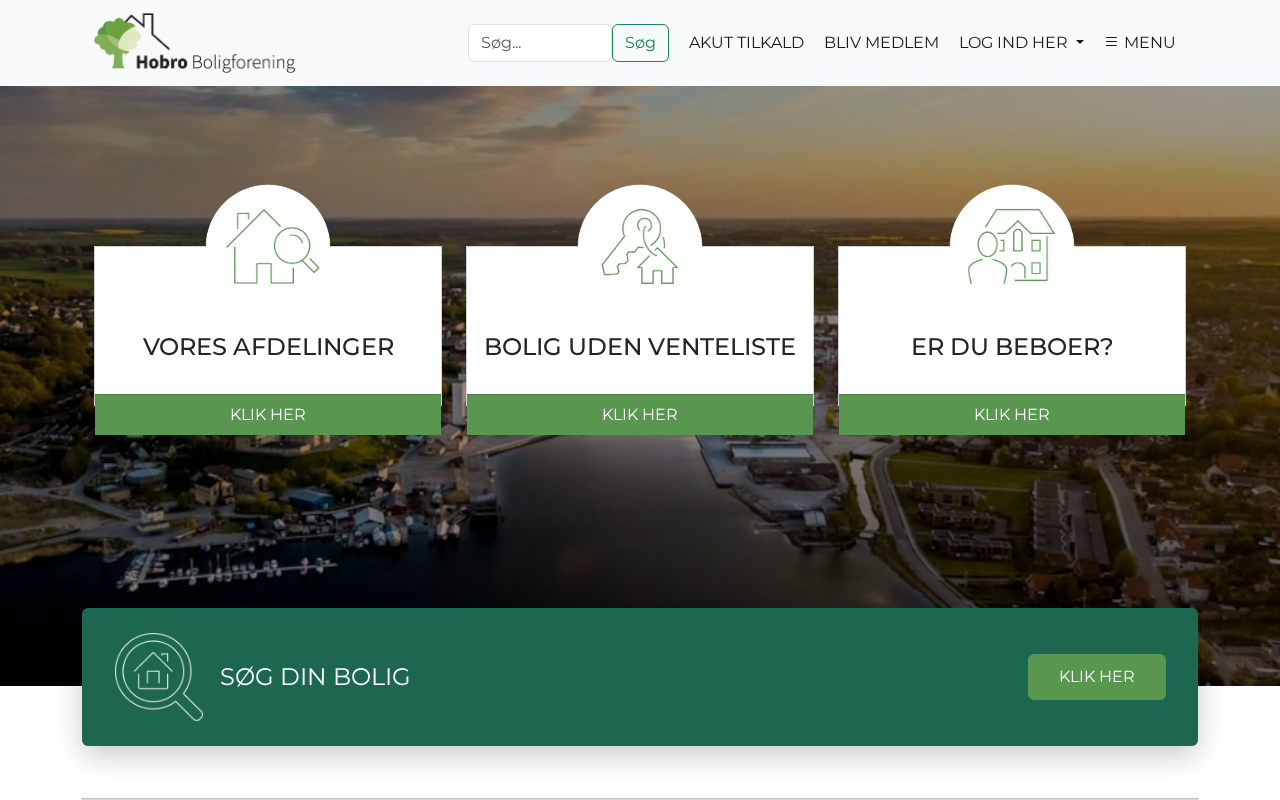The width and height of the screenshot is (1280, 800).
Task: Click the Søg din bolig magnifier icon
Action: (x=159, y=677)
